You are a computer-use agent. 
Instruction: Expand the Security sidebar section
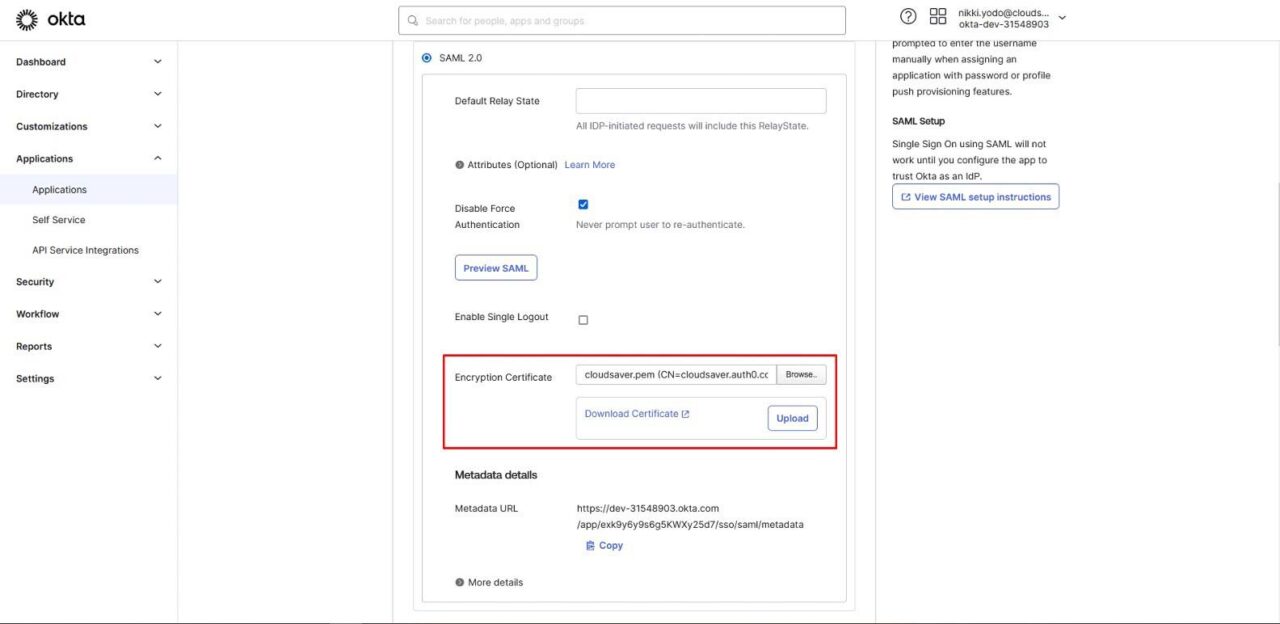(x=88, y=281)
